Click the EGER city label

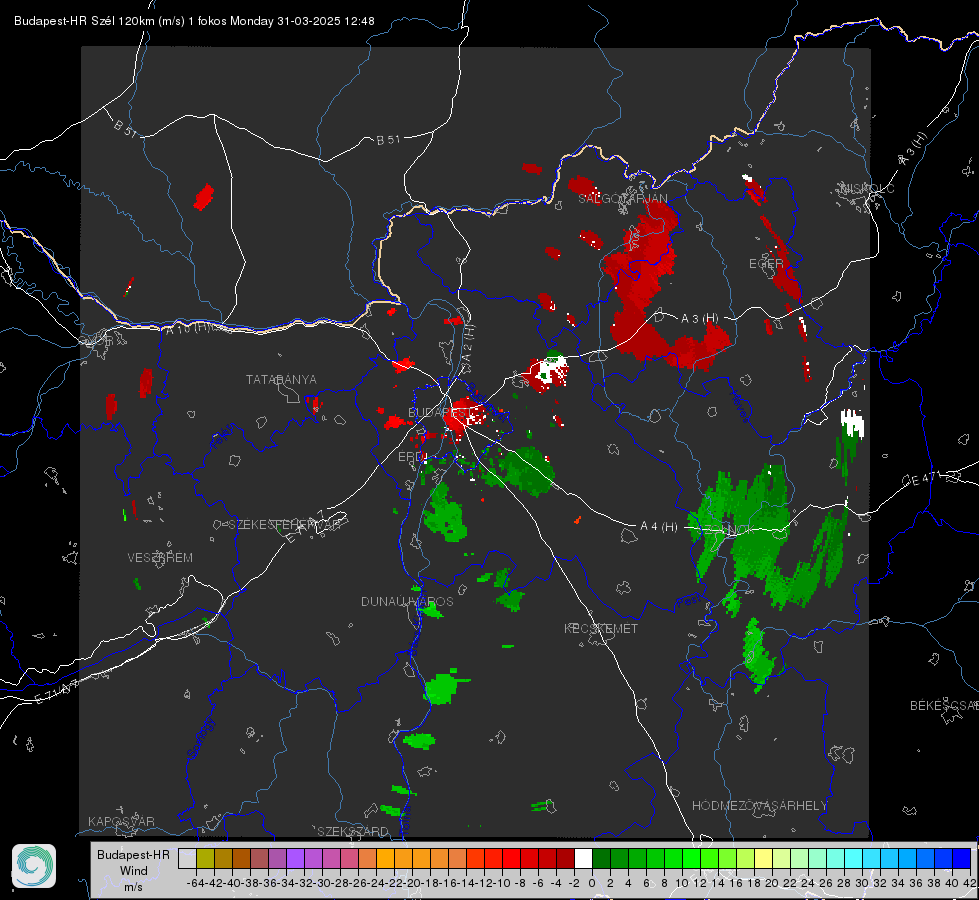coord(766,264)
